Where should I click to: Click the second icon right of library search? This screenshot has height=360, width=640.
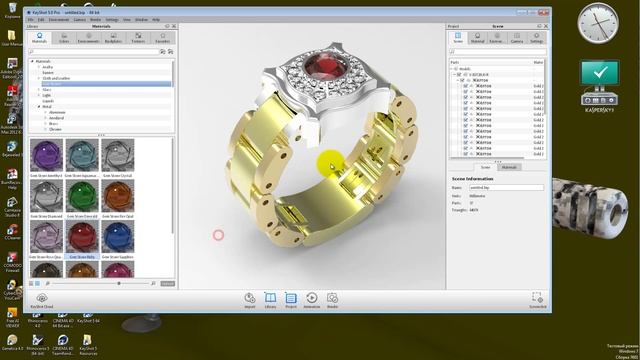click(170, 52)
